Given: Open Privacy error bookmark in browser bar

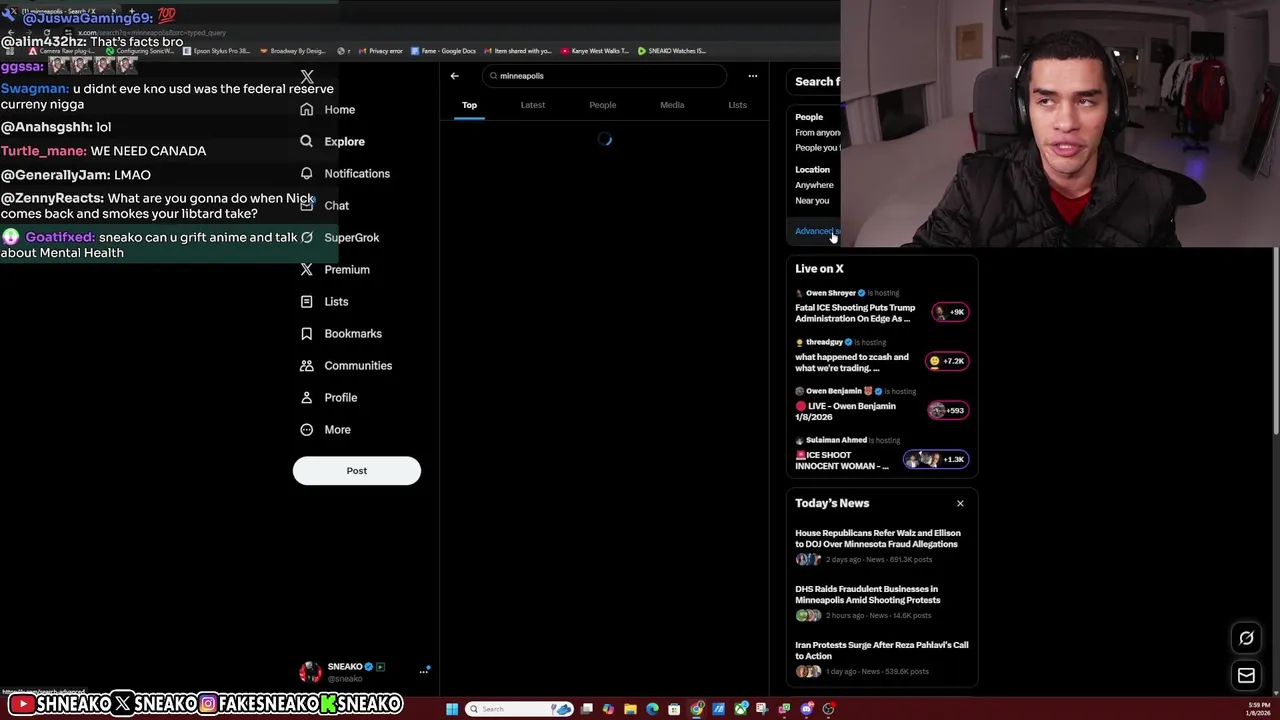Looking at the screenshot, I should tap(380, 51).
